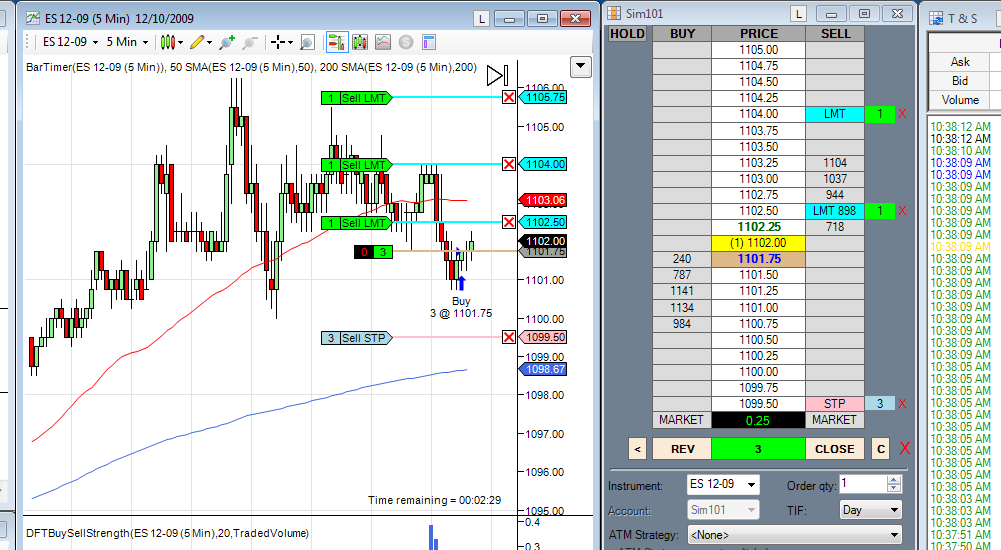
Task: Open the 5 Min interval dropdown
Action: pos(127,42)
